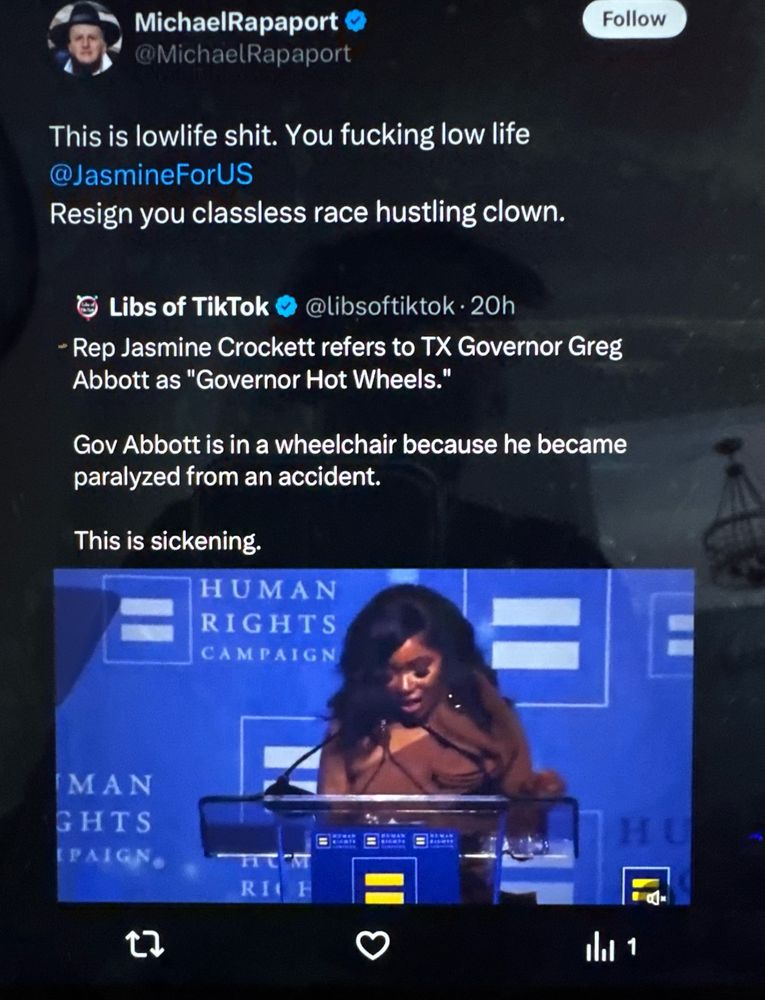Open the view analytics bar chart icon
The height and width of the screenshot is (1000, 765).
click(x=600, y=947)
